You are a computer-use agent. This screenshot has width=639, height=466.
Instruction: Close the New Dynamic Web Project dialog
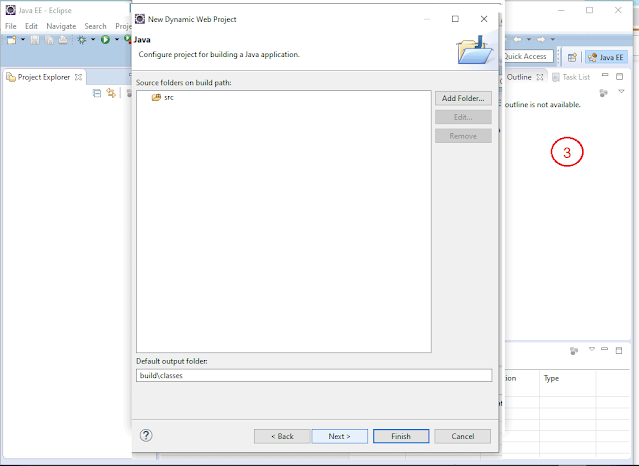tap(484, 19)
